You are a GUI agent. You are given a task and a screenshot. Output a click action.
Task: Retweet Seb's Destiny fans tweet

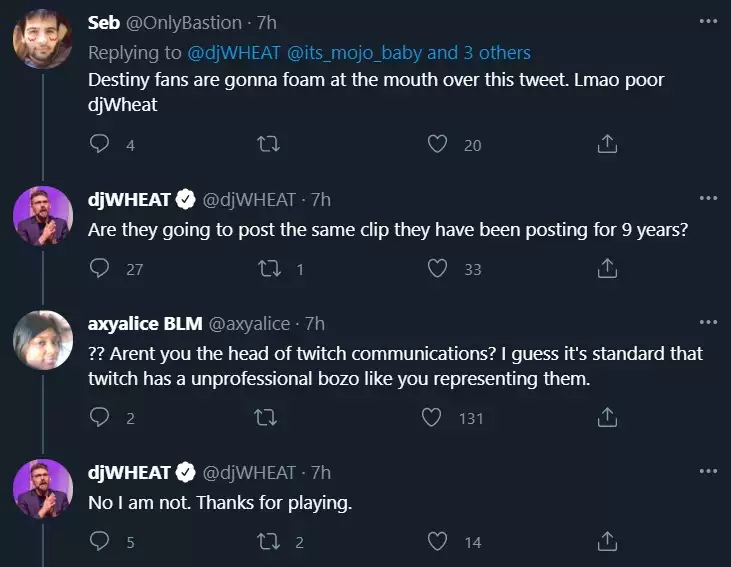(269, 144)
